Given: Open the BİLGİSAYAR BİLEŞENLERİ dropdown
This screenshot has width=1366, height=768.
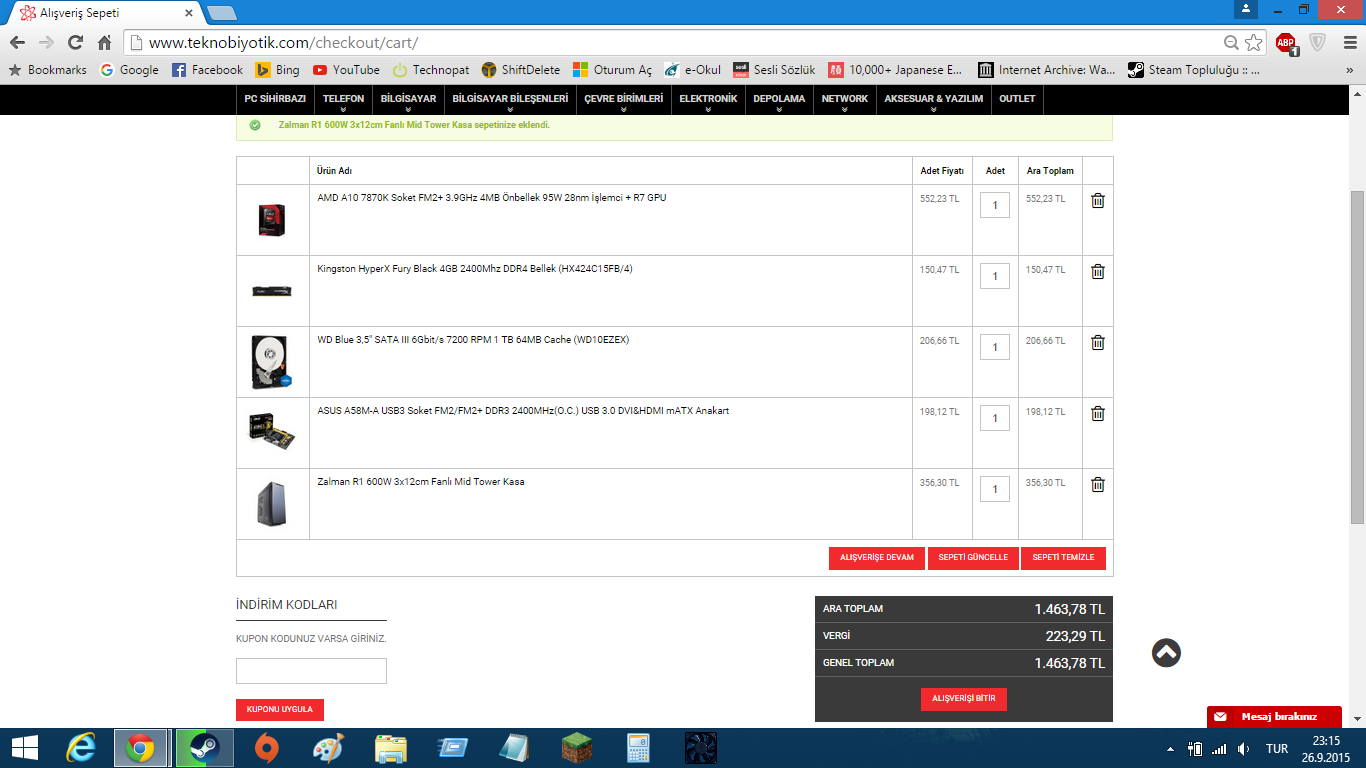Looking at the screenshot, I should 510,99.
